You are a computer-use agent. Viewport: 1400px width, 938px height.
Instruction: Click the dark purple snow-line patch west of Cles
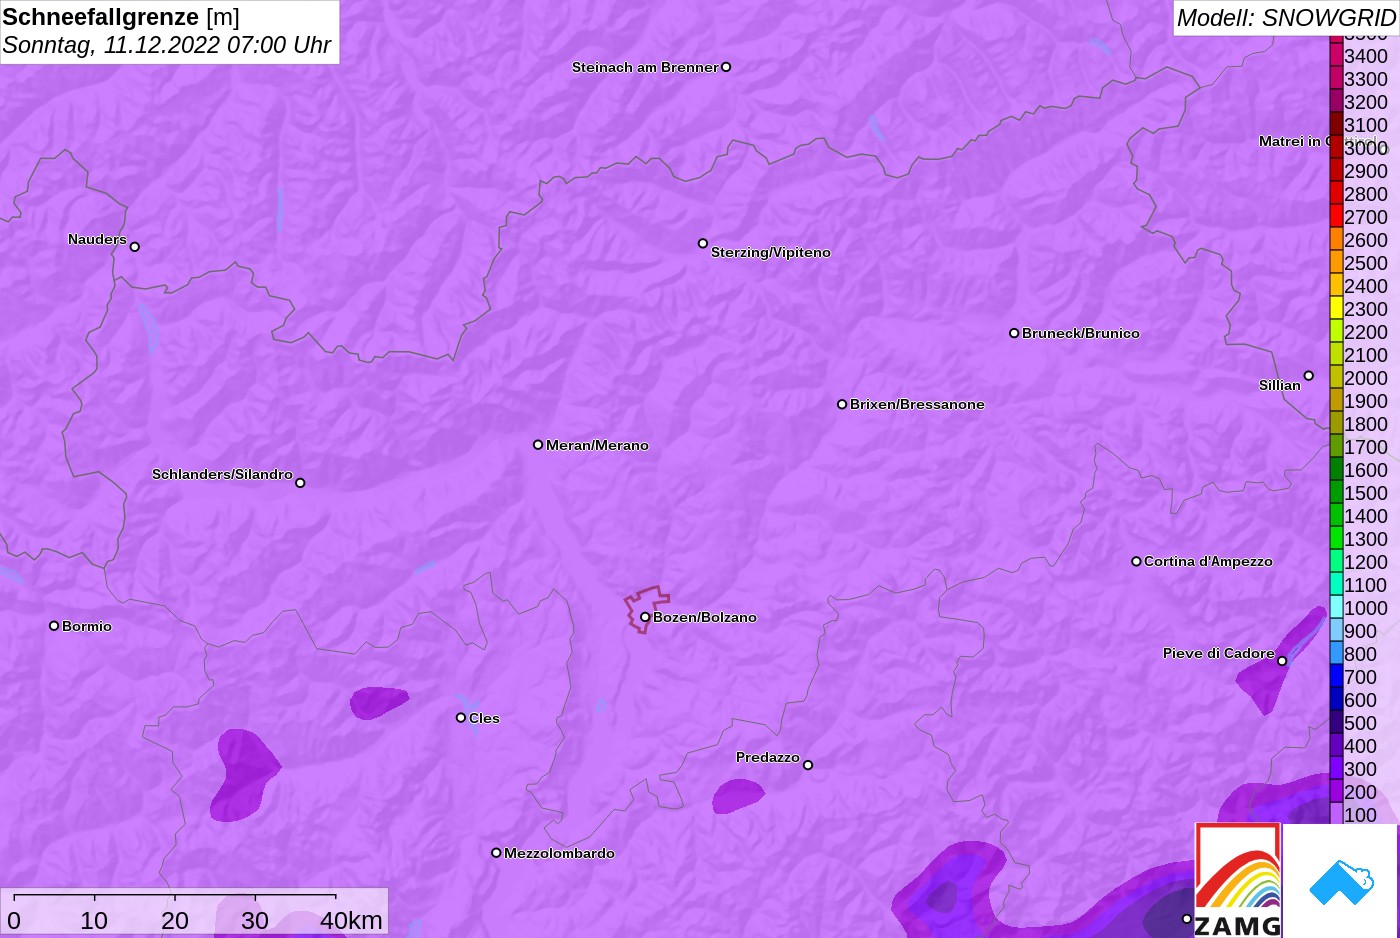pyautogui.click(x=379, y=702)
